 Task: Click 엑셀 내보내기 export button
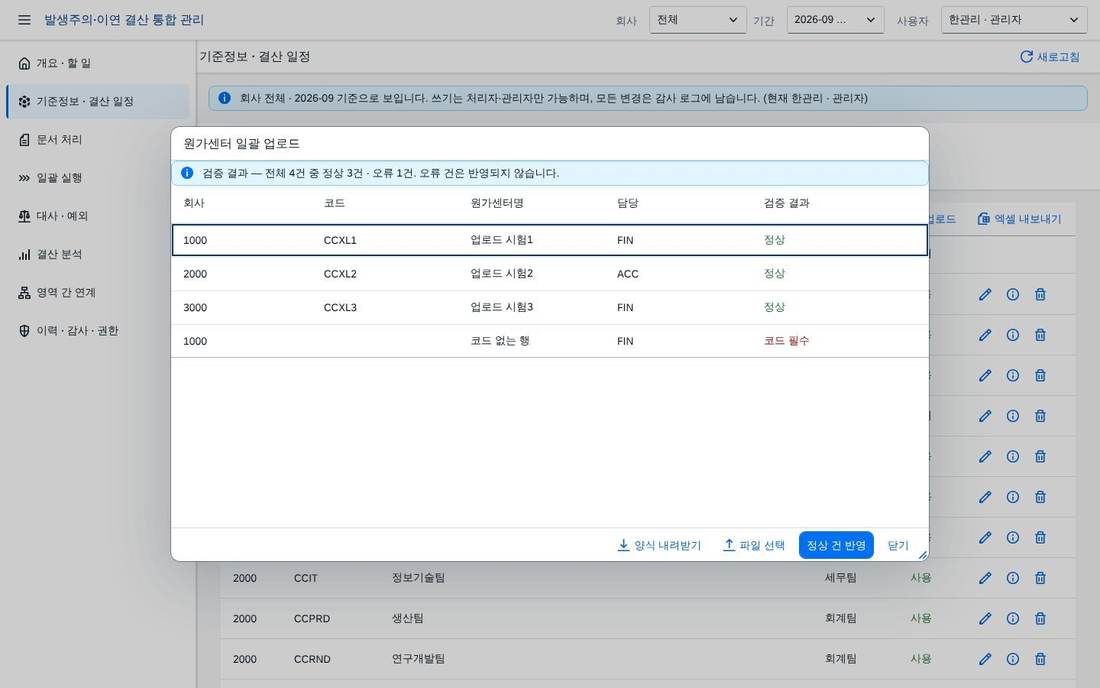[1019, 219]
